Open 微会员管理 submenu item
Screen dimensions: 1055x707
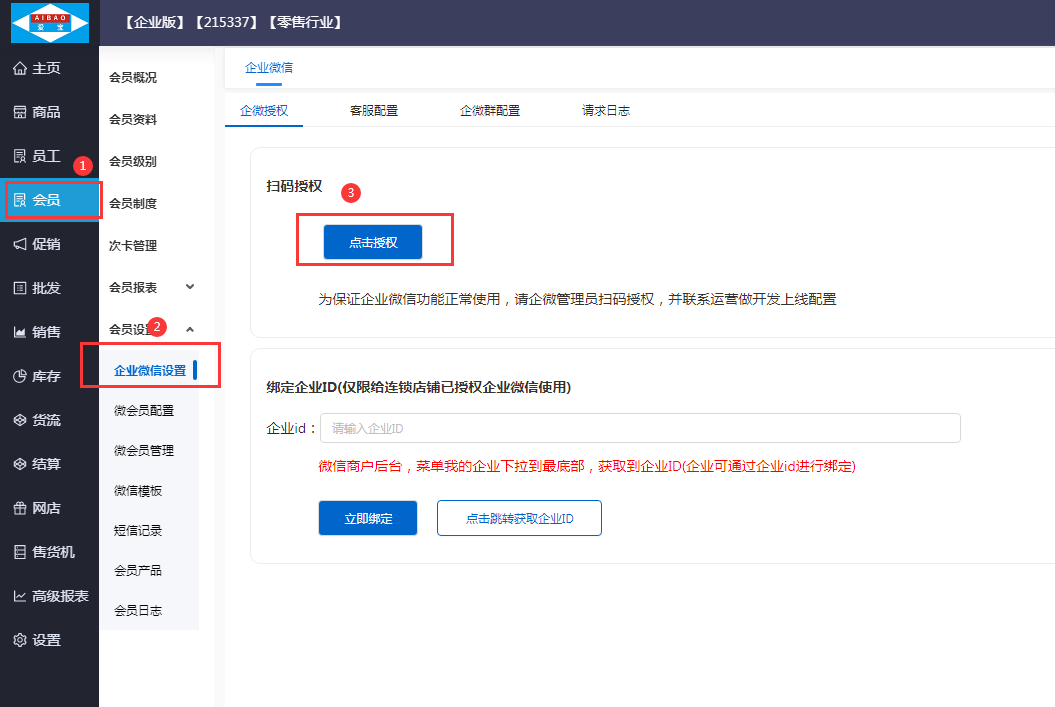[144, 451]
